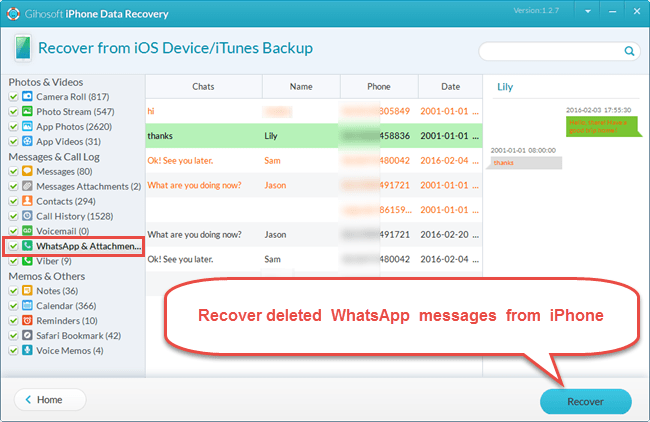Open the title bar dropdown arrow menu
650x422 pixels.
588,12
